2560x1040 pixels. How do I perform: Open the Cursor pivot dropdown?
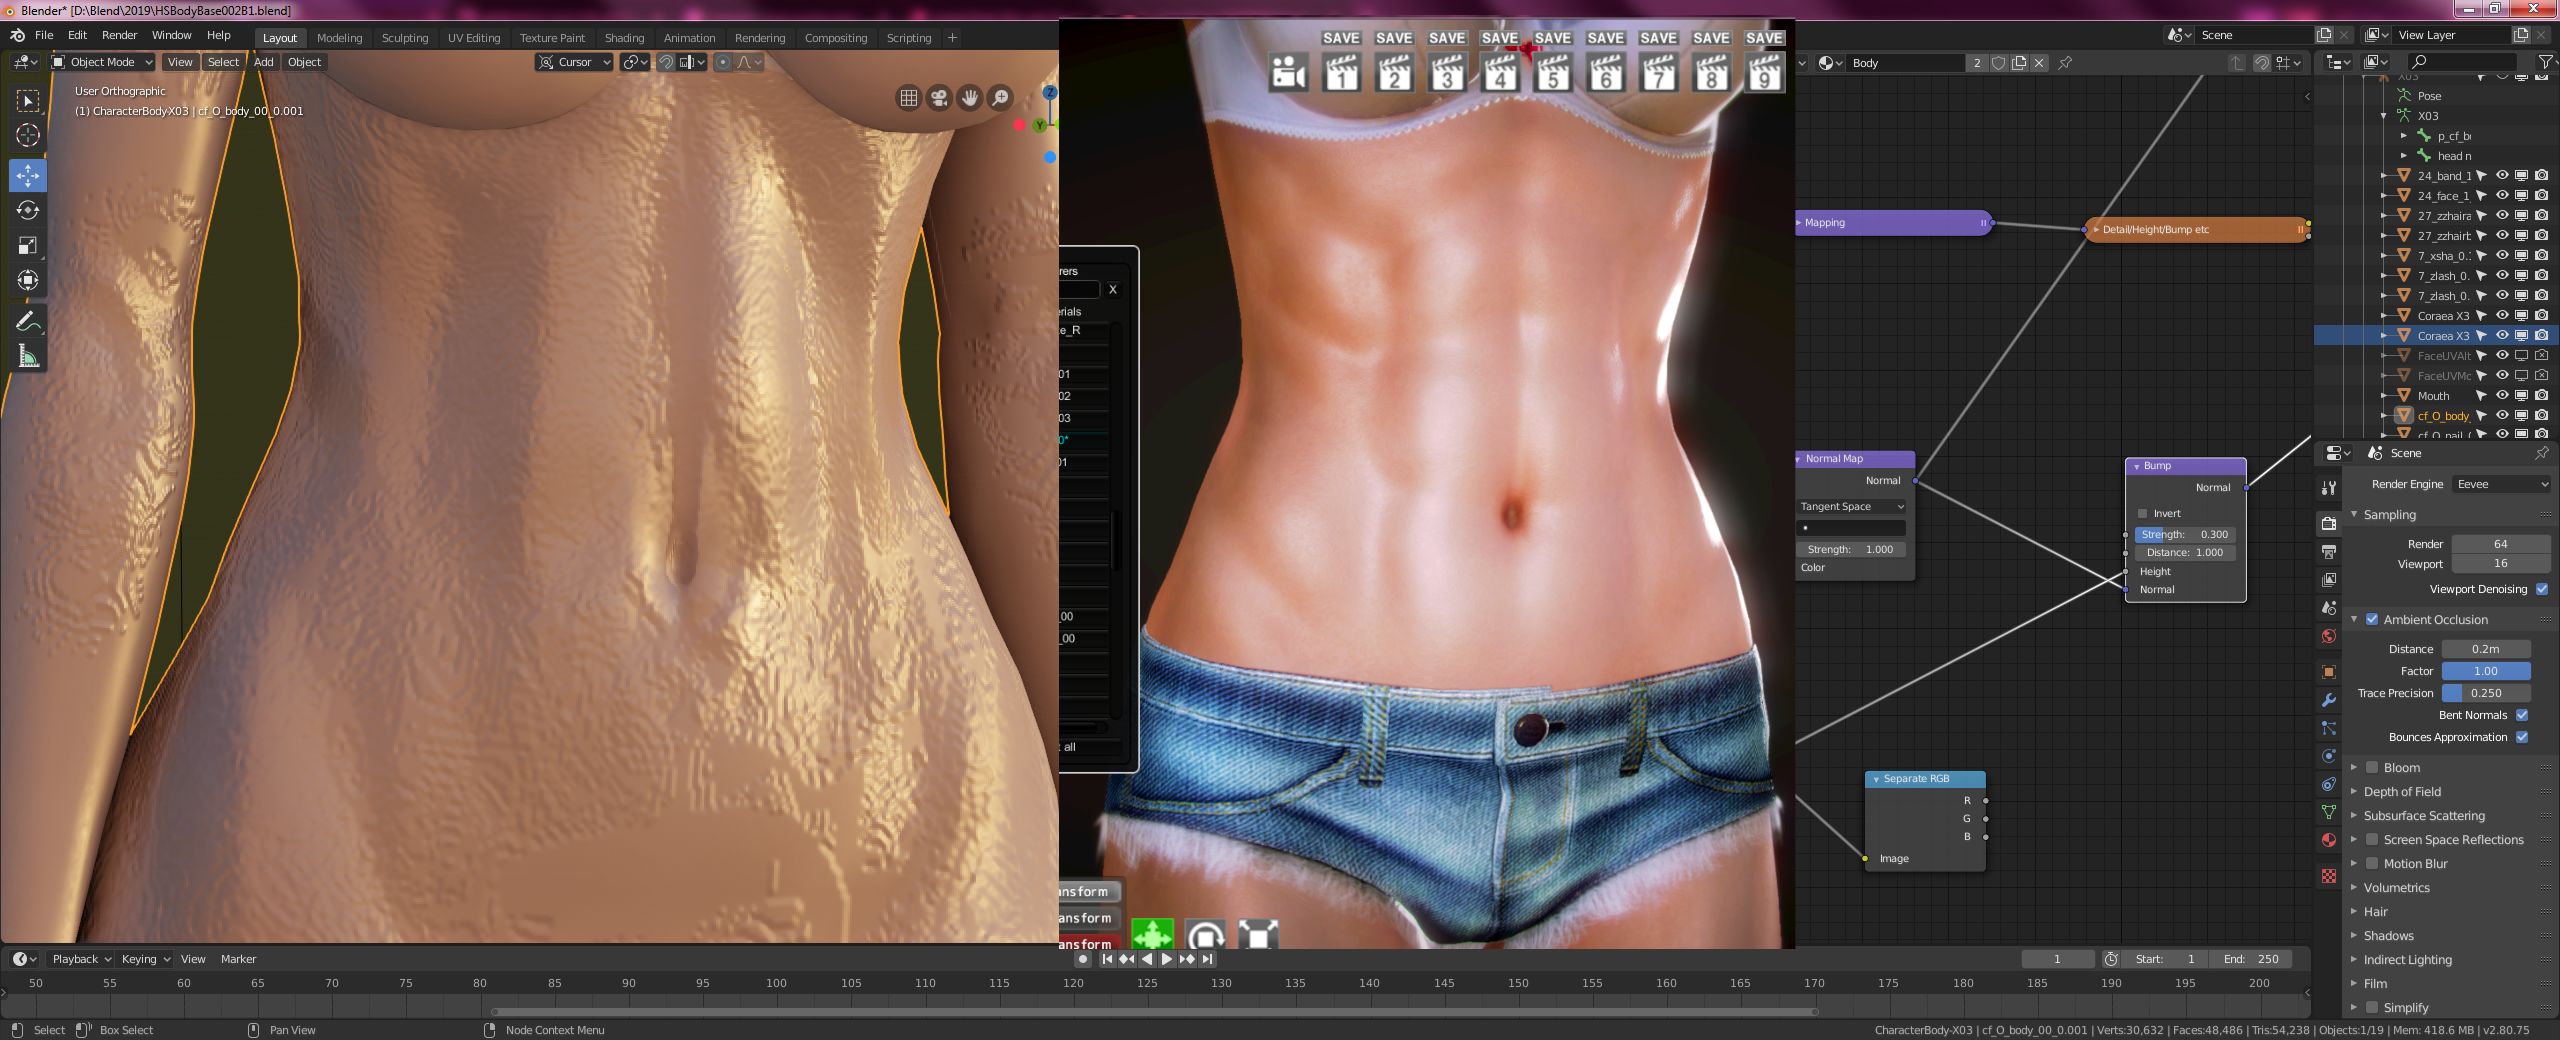pyautogui.click(x=575, y=62)
